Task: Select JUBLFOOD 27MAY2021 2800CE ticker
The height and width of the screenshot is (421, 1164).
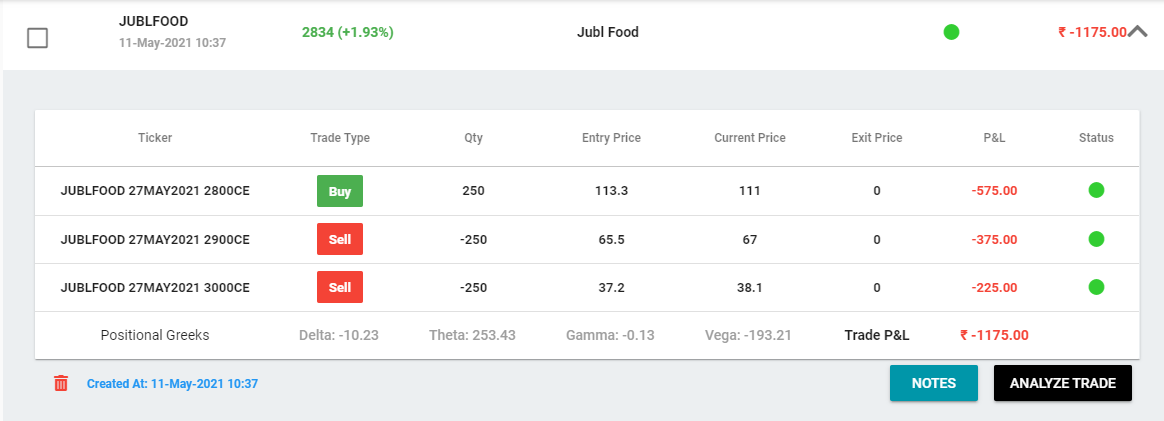Action: point(155,191)
